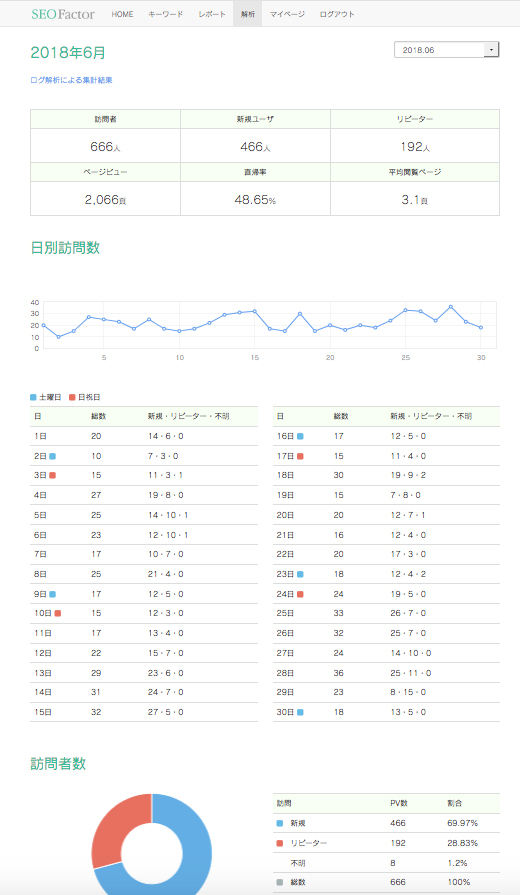Click the 29日 breakdown 8・15・0
520x895 pixels.
pyautogui.click(x=408, y=692)
